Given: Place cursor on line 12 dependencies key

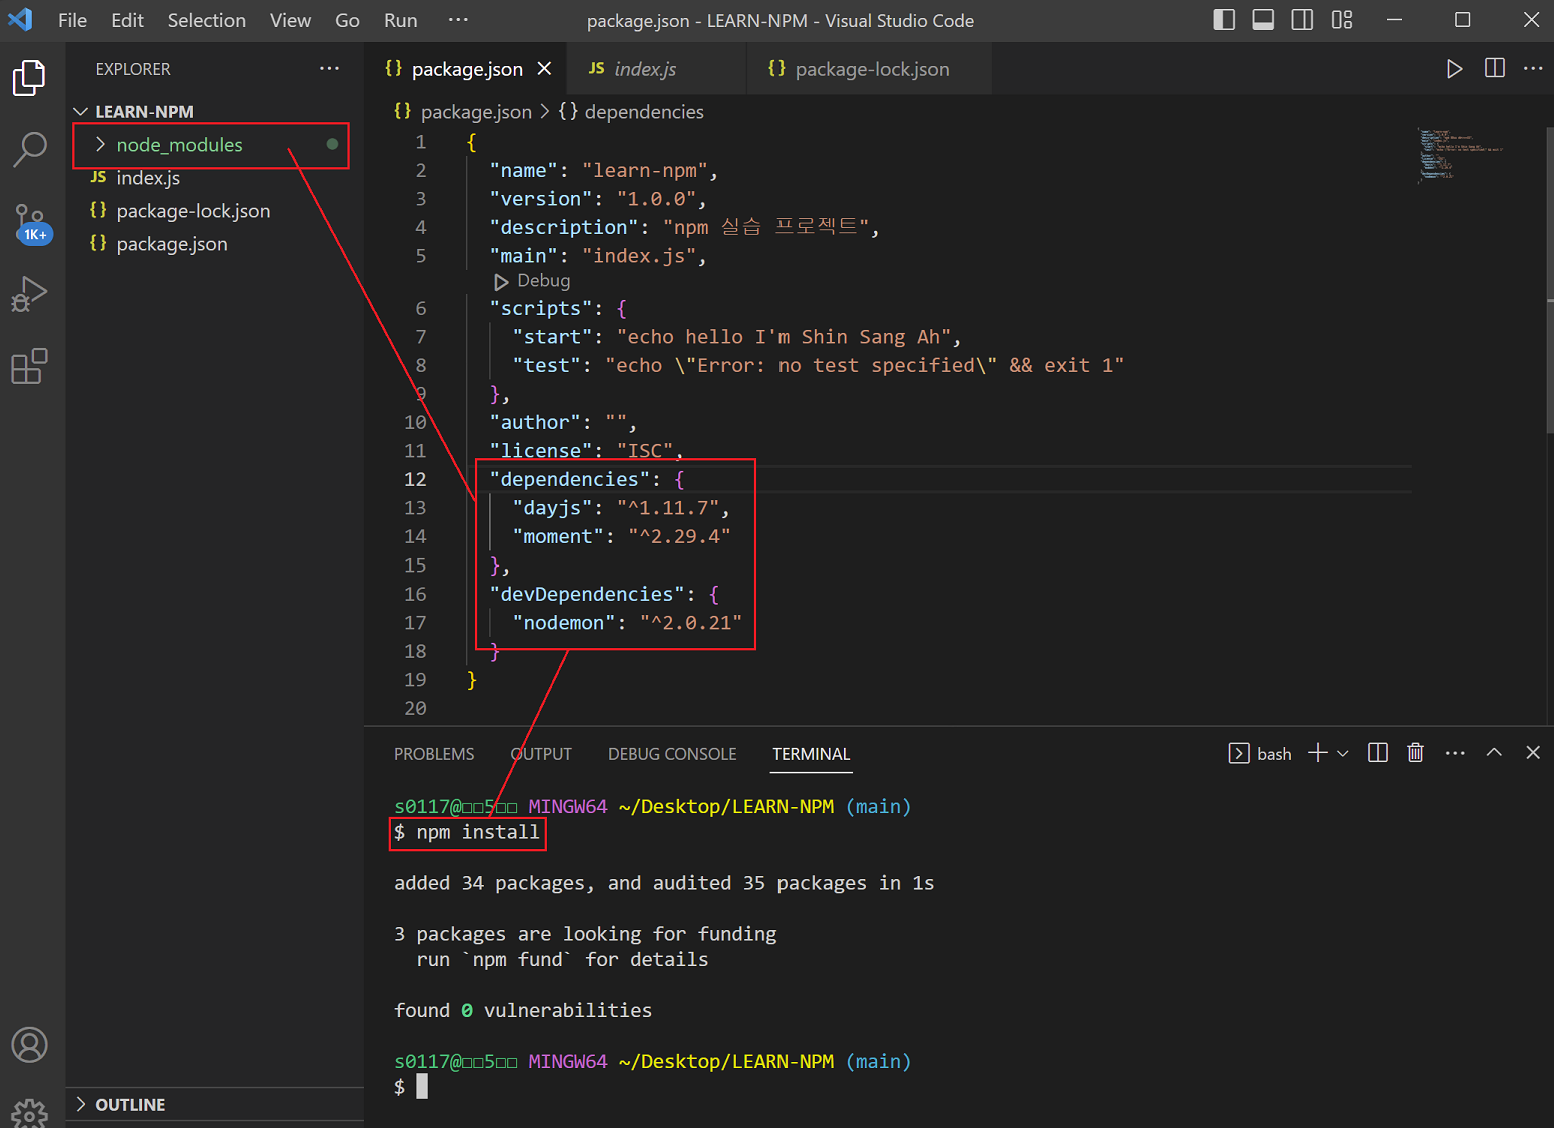Looking at the screenshot, I should tap(570, 479).
